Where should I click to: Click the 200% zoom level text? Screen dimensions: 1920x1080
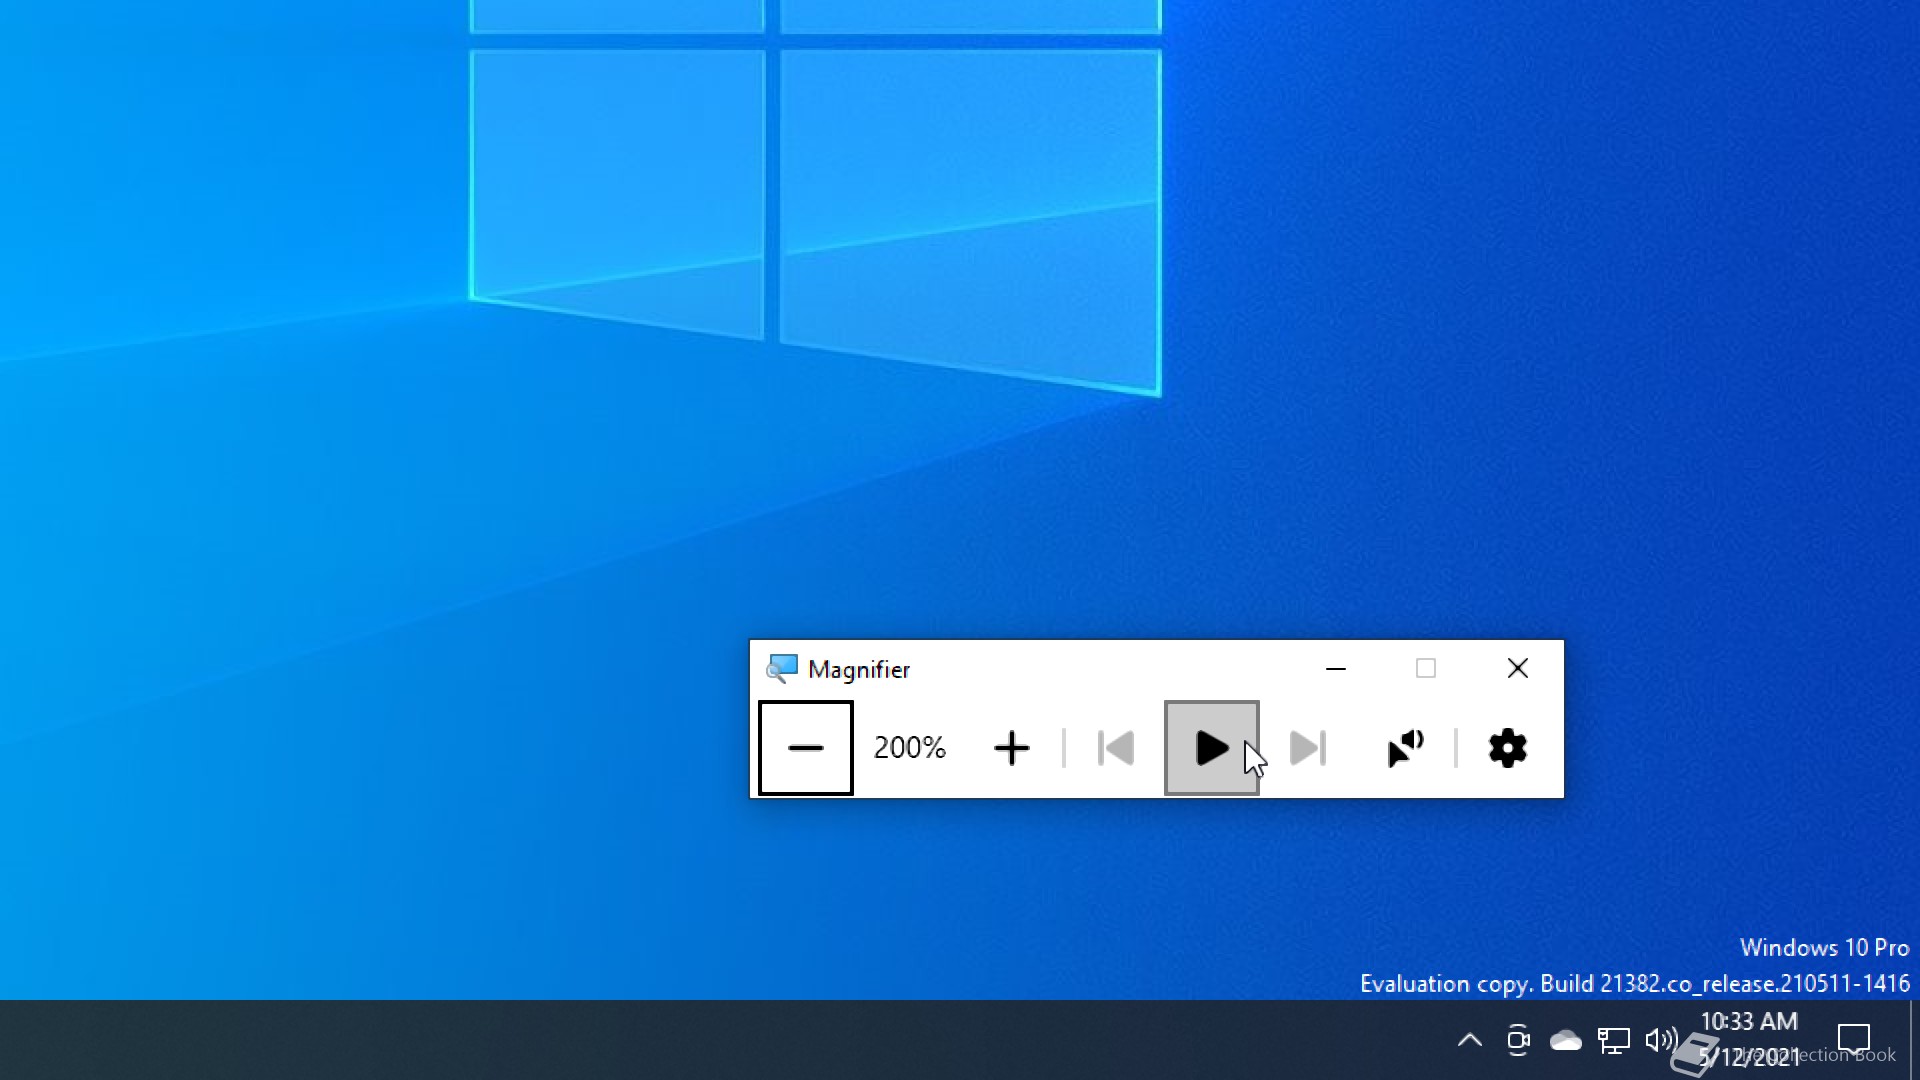909,747
